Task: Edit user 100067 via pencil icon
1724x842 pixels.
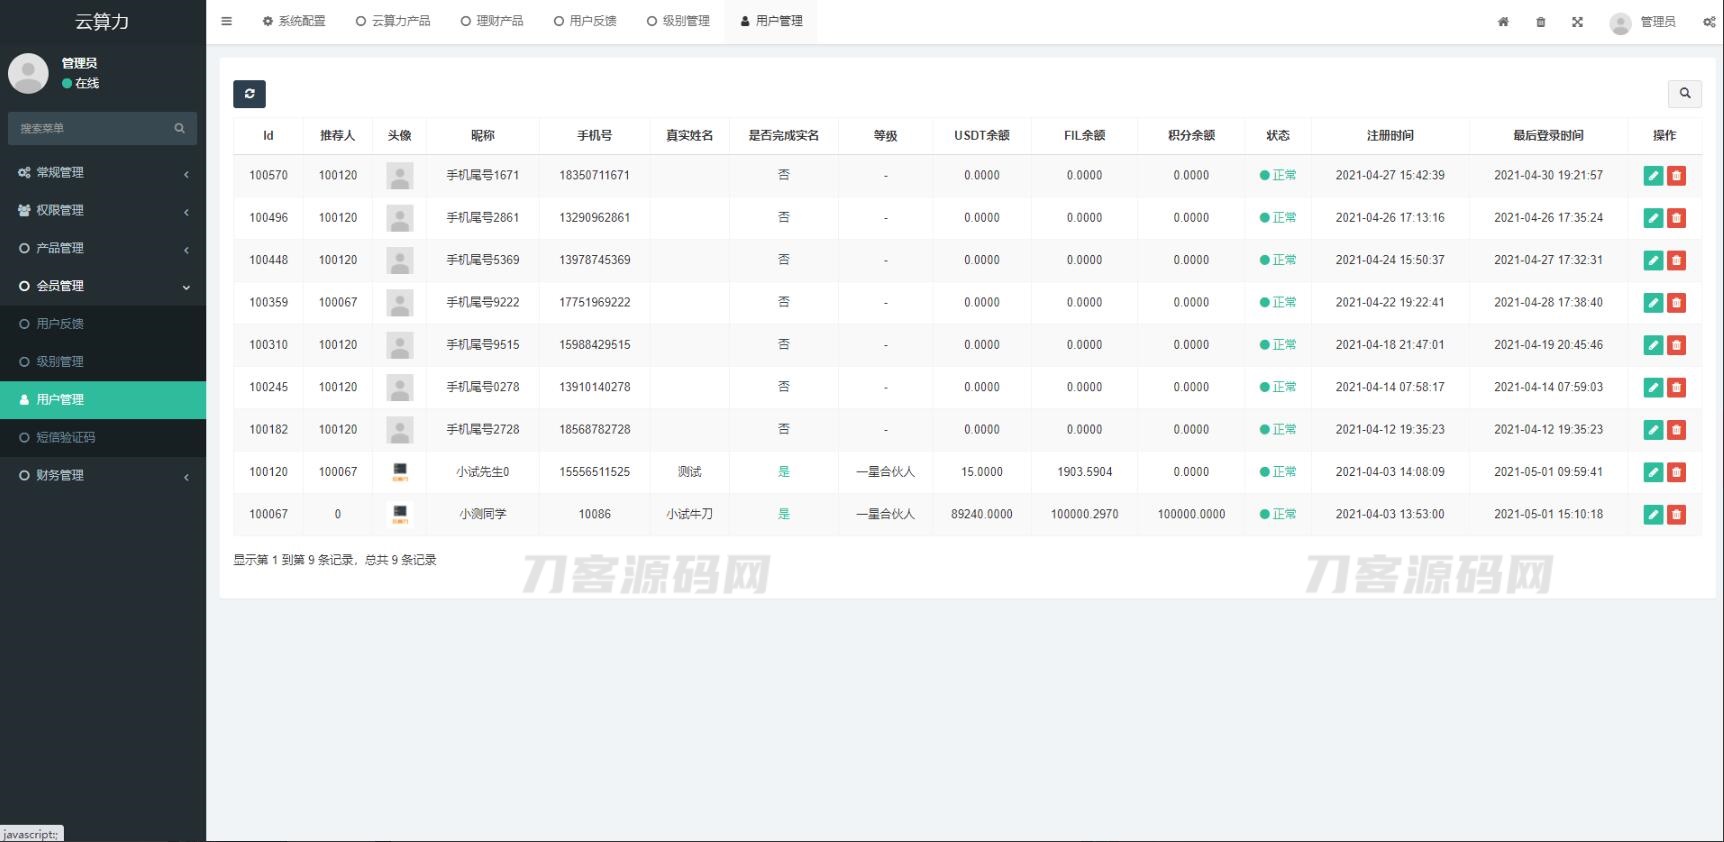Action: [x=1653, y=515]
